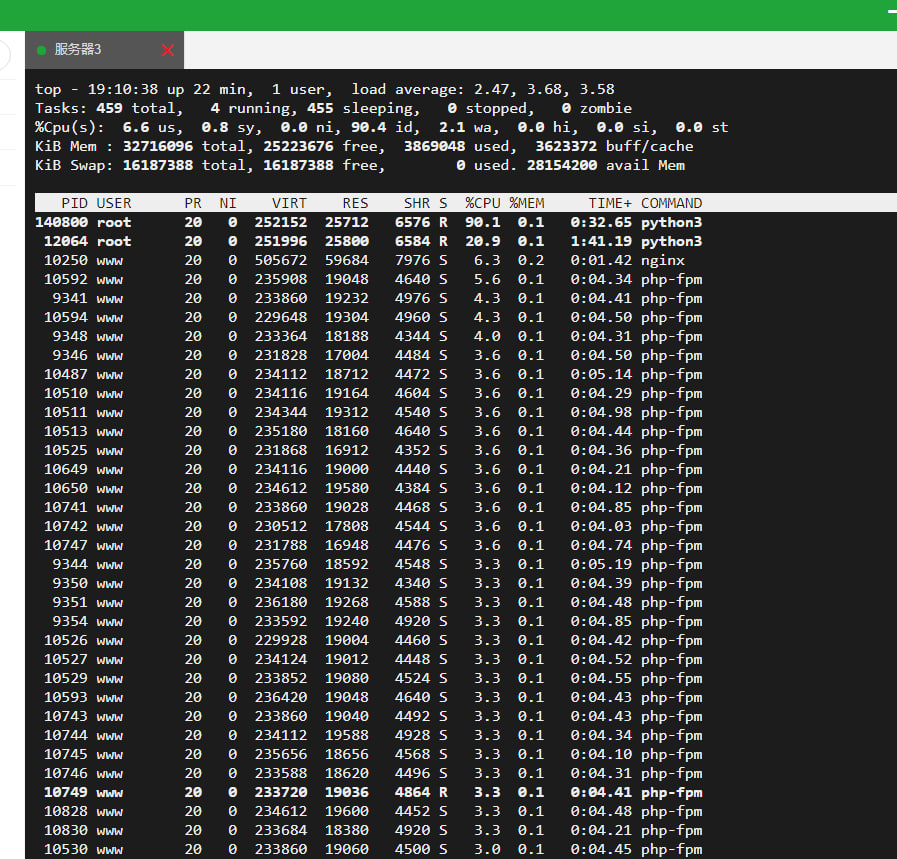This screenshot has width=897, height=859.
Task: Click the 0:05.14 TIME+ value
Action: [601, 374]
